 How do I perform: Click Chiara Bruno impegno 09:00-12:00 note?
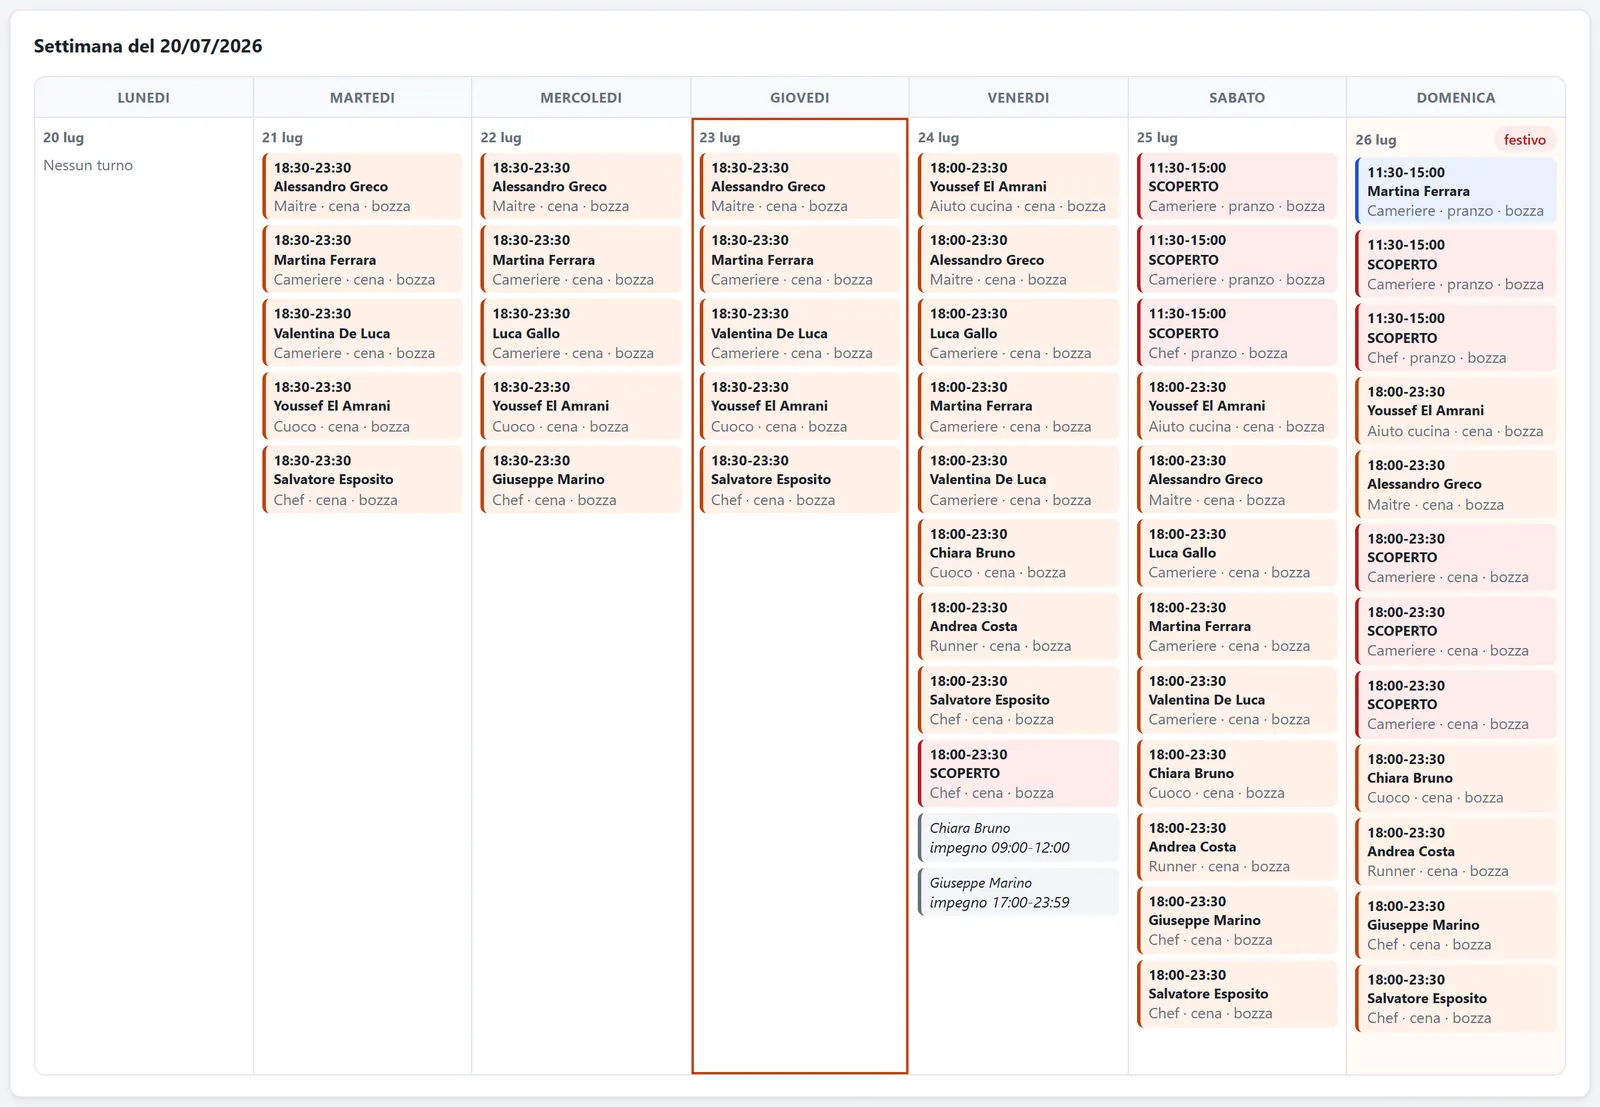[x=1018, y=838]
